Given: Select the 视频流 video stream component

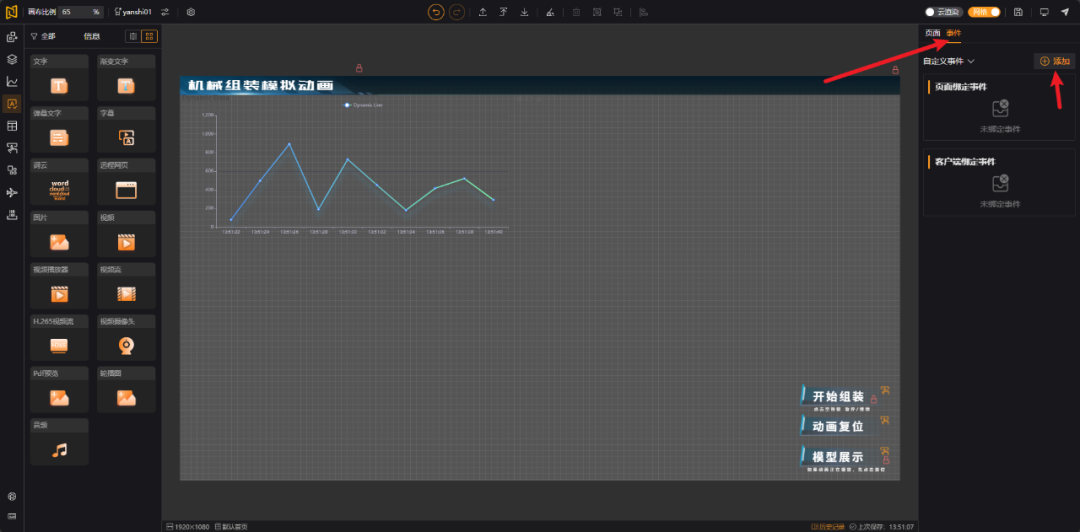Looking at the screenshot, I should tap(126, 285).
